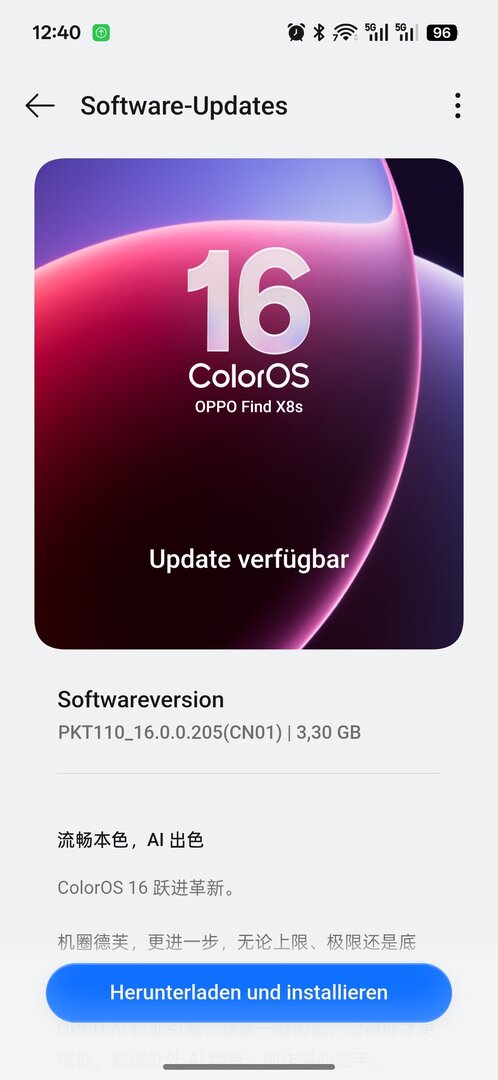Image resolution: width=498 pixels, height=1080 pixels.
Task: Tap the 流畅本色，AI 出色 changelog heading
Action: tap(130, 840)
